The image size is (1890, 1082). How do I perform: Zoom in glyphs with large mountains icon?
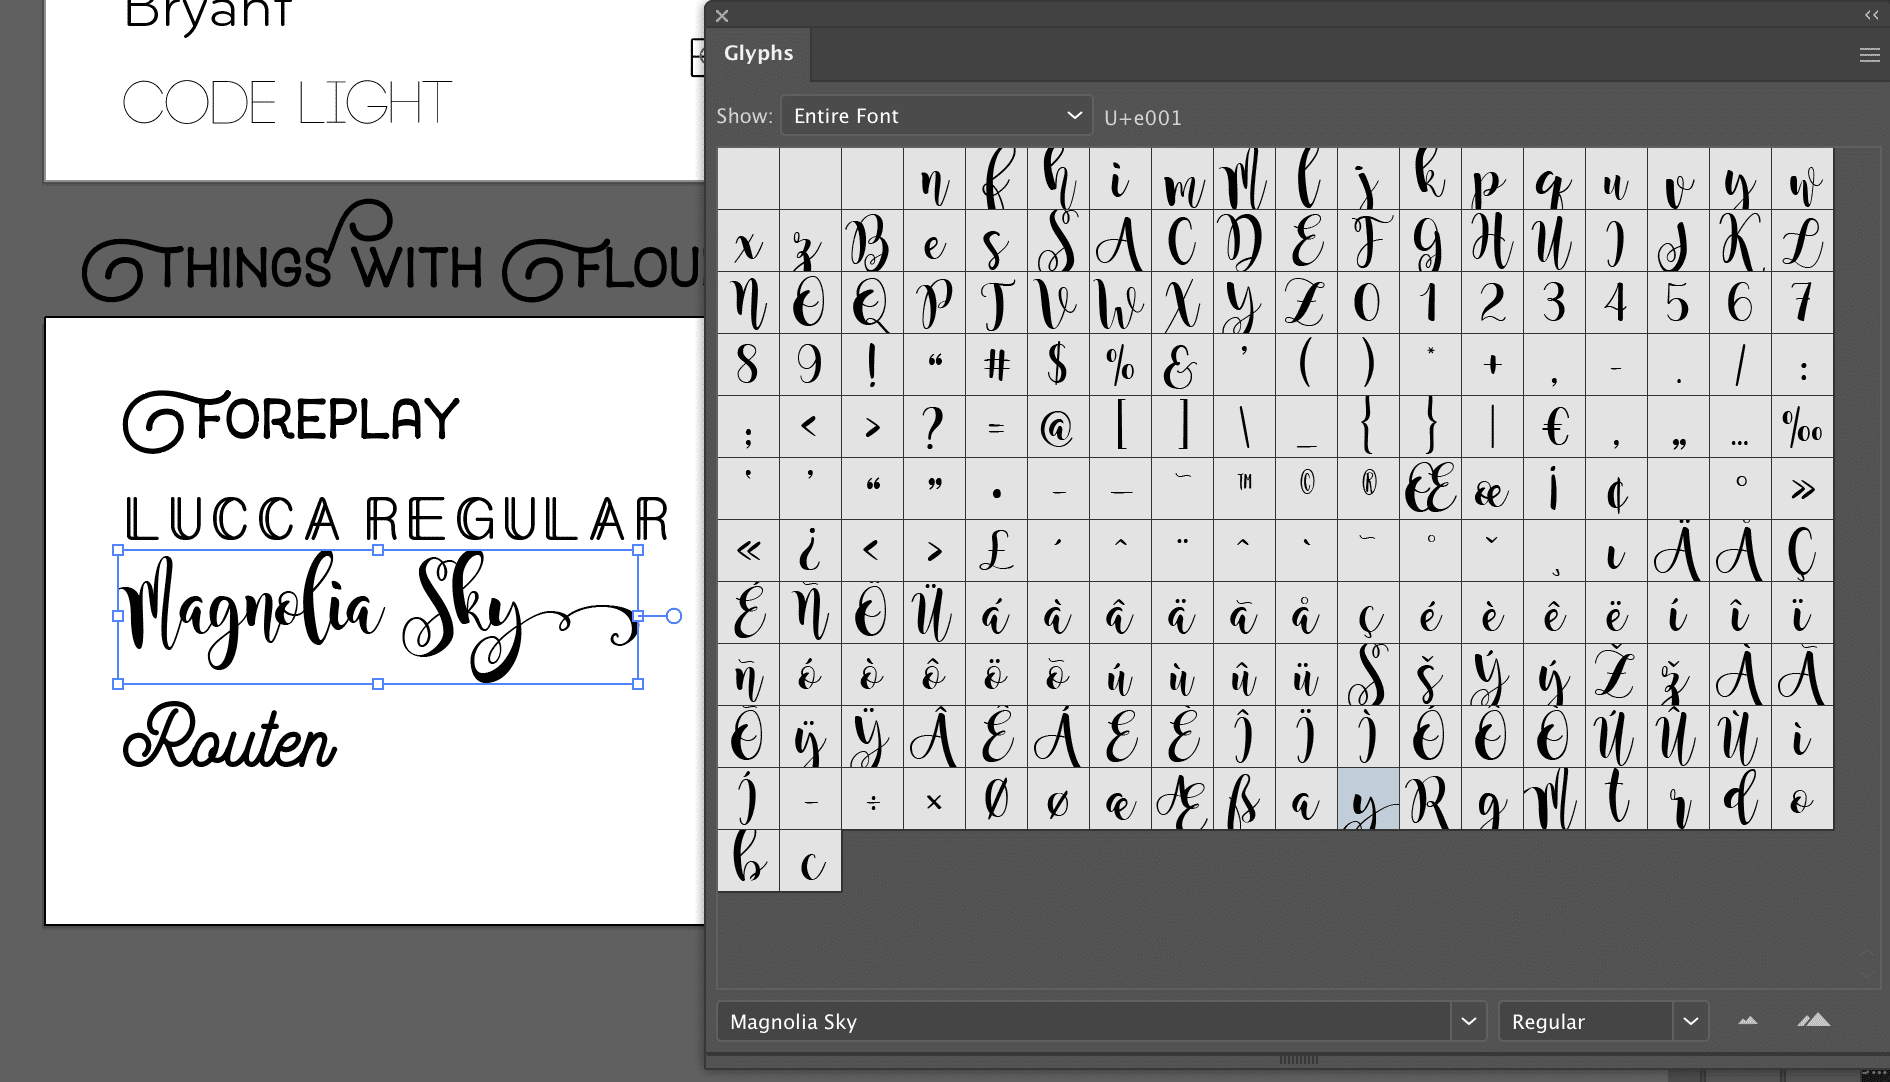[1813, 1021]
